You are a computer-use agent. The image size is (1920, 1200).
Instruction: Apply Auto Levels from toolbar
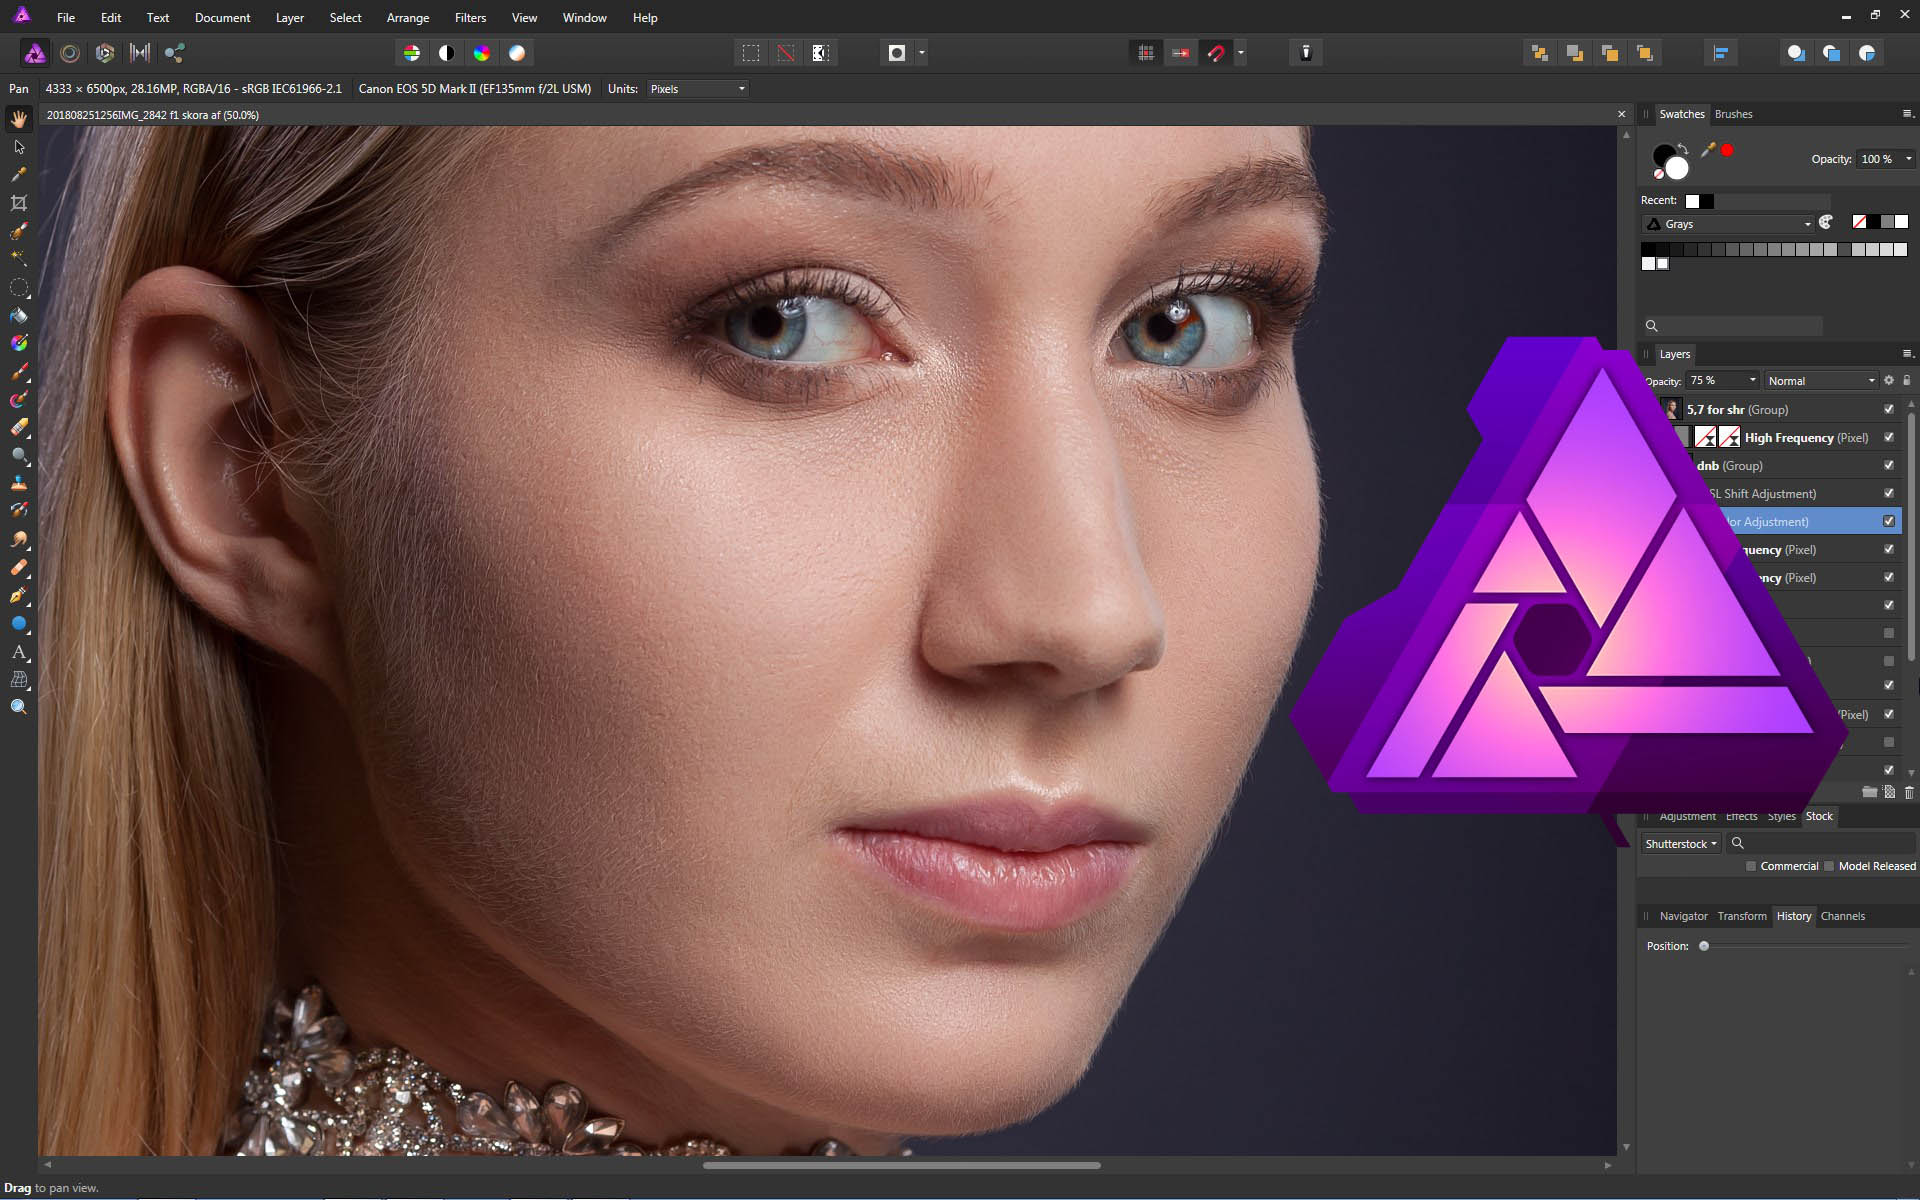[412, 53]
